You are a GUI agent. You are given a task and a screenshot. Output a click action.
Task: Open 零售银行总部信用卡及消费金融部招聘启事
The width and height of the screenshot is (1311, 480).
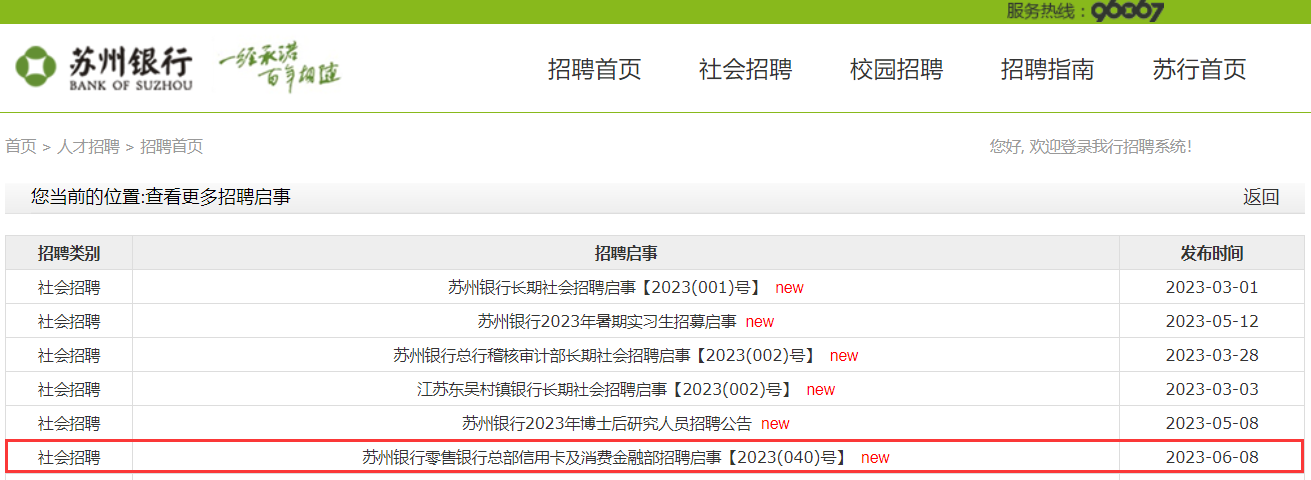(x=605, y=457)
